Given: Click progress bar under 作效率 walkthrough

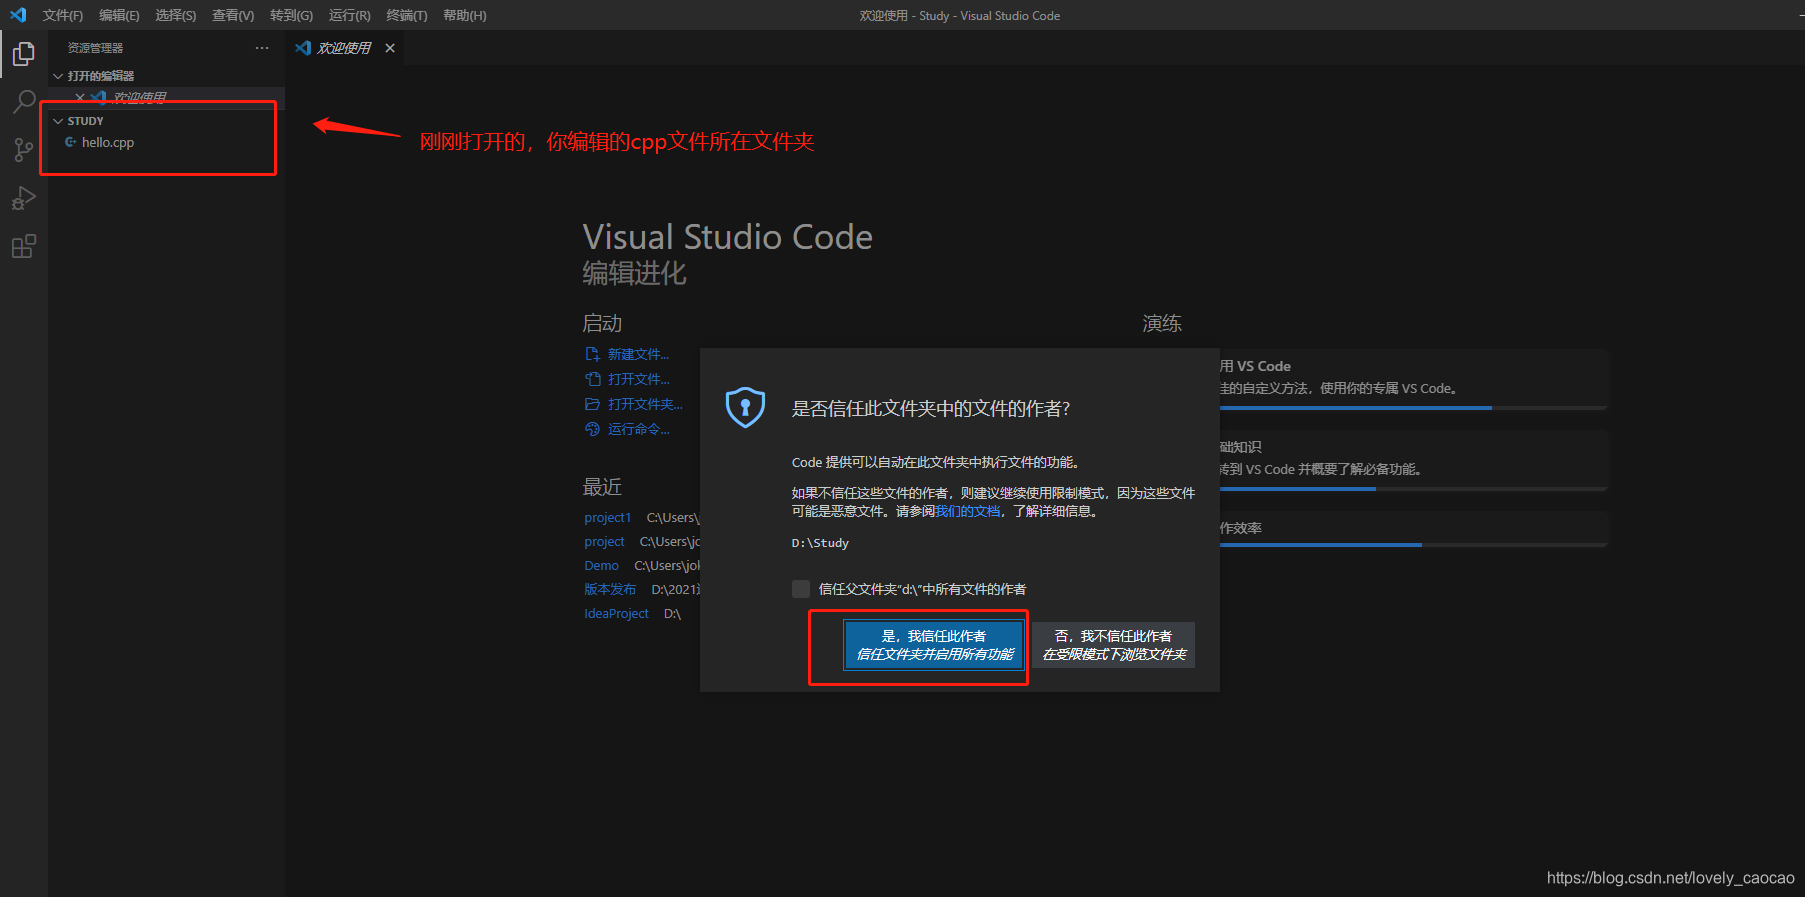Looking at the screenshot, I should tap(1413, 545).
